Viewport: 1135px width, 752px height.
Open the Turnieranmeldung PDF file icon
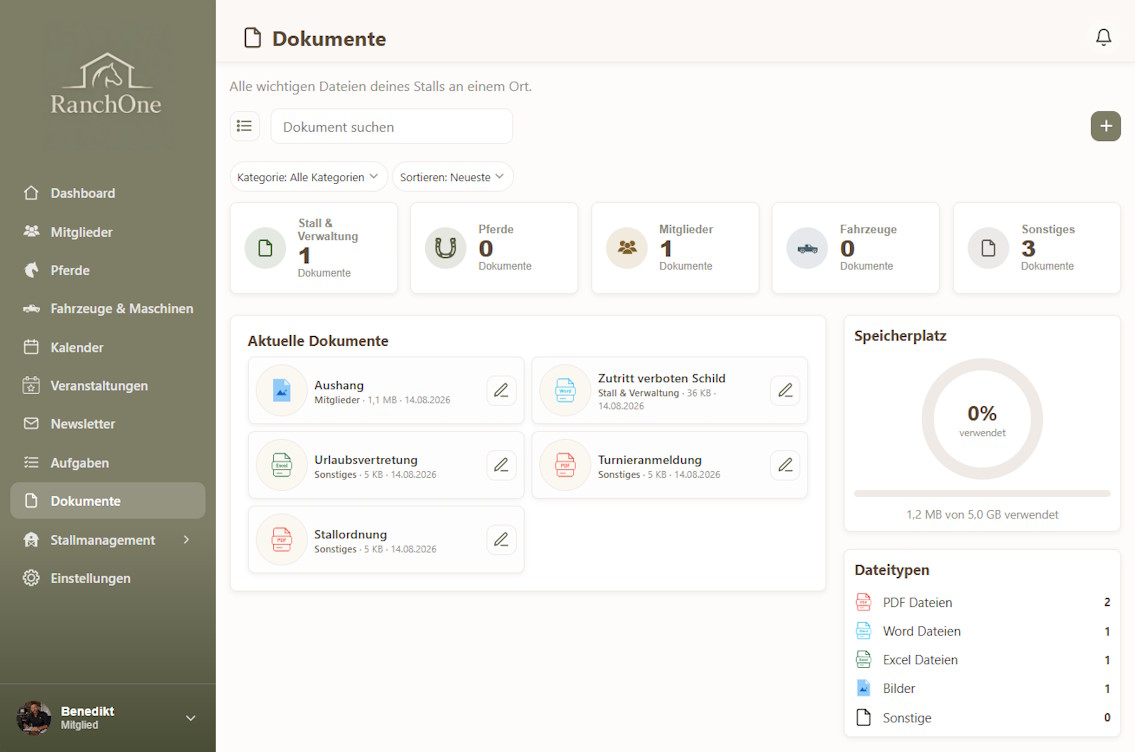[x=565, y=465]
